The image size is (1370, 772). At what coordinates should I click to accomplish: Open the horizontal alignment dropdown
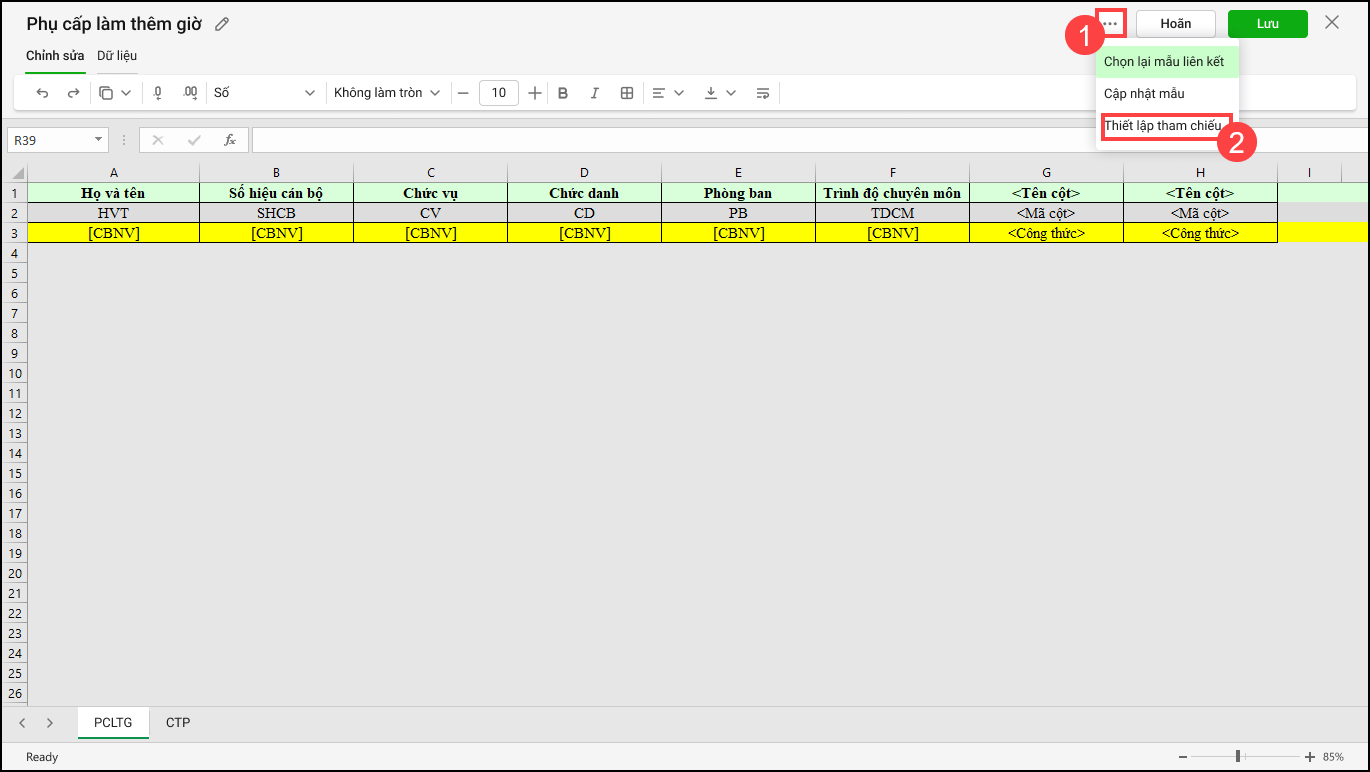(x=667, y=93)
